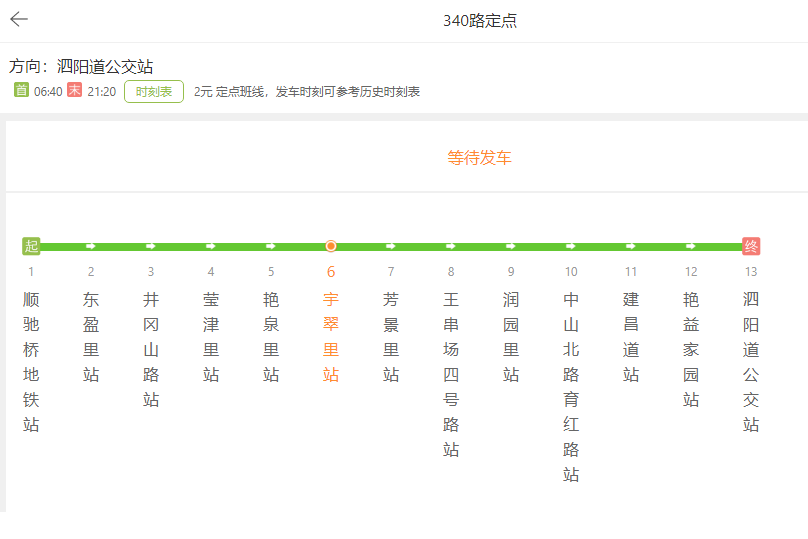Image resolution: width=808 pixels, height=539 pixels.
Task: Click orange stop number 6
Action: pos(331,272)
